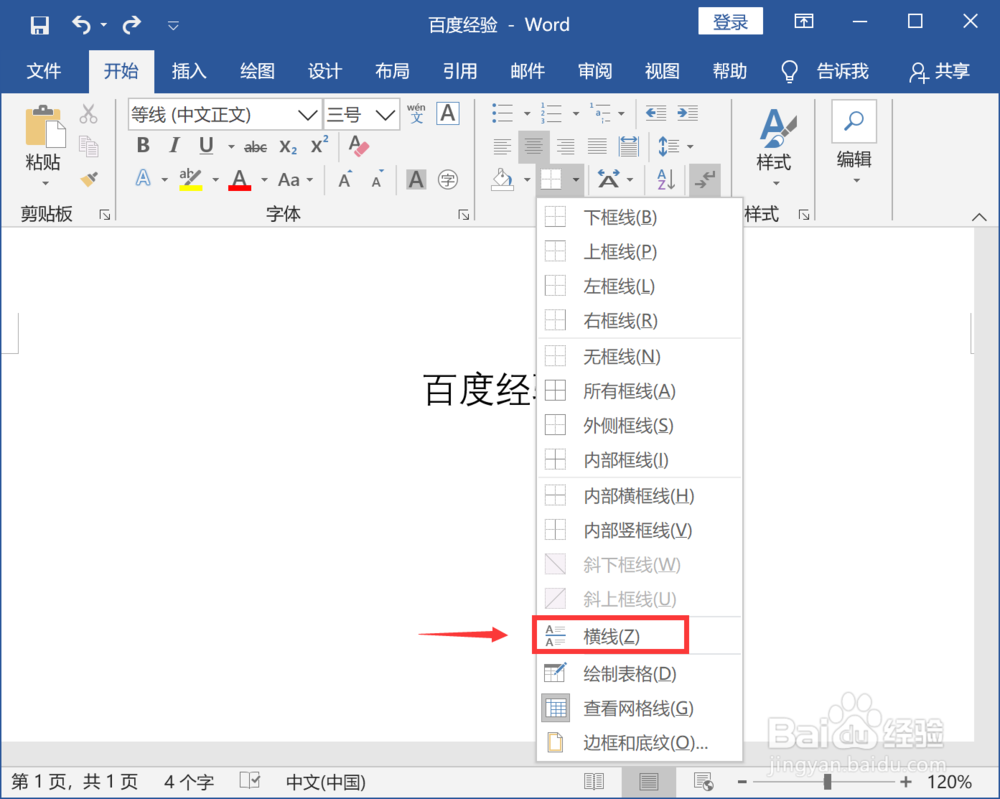Viewport: 1000px width, 799px height.
Task: Click the 告诉我 tell me box
Action: [x=825, y=71]
